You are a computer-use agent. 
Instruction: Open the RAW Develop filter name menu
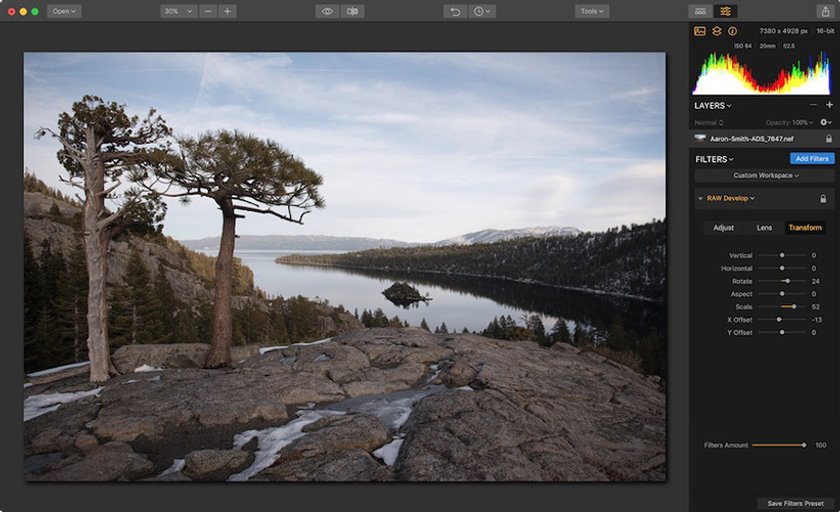click(x=731, y=198)
